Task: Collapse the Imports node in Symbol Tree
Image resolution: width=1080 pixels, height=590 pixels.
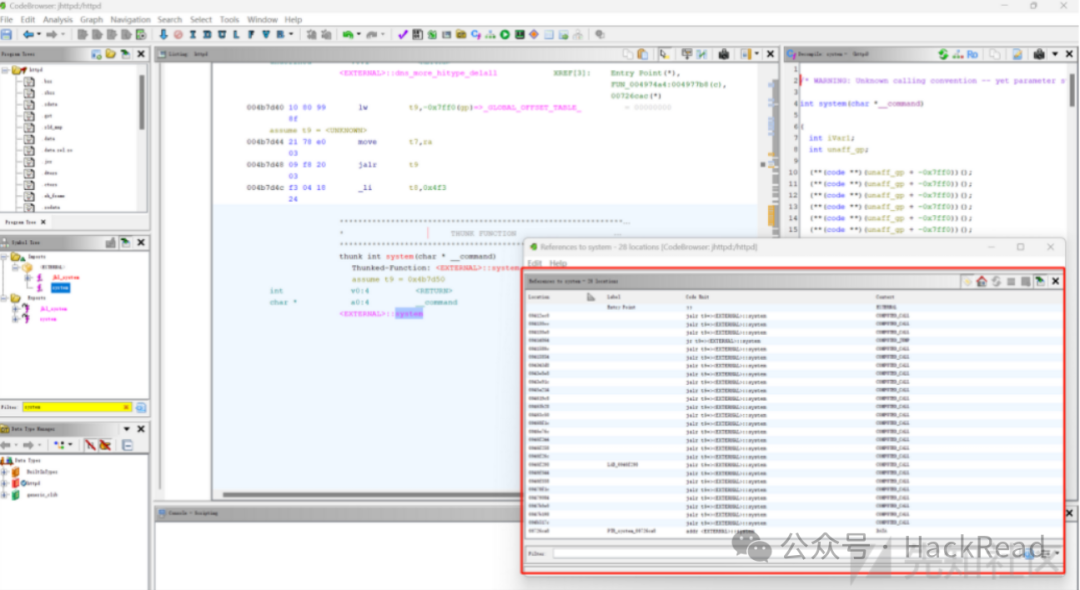Action: [4, 257]
